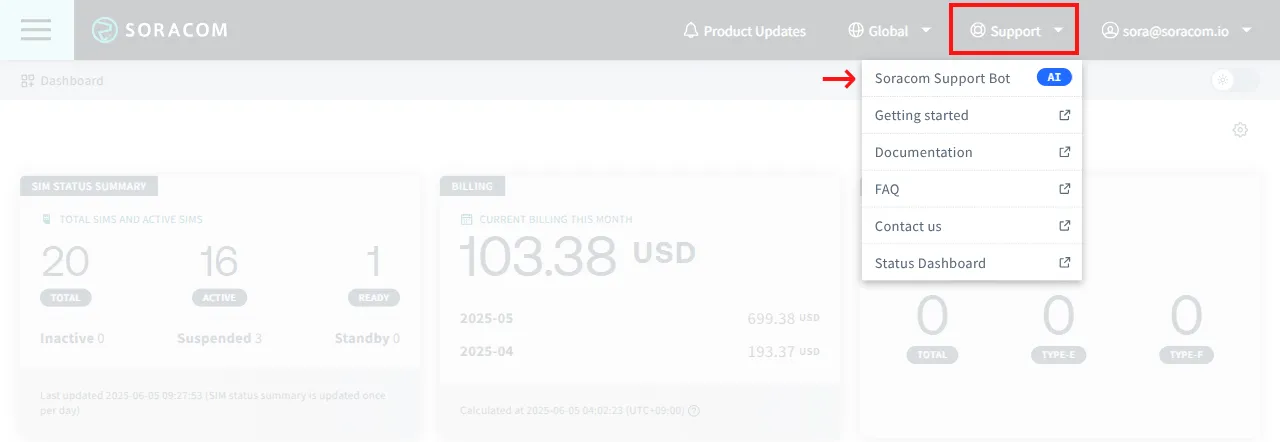1280x442 pixels.
Task: Click the Soracom logo icon
Action: (104, 30)
